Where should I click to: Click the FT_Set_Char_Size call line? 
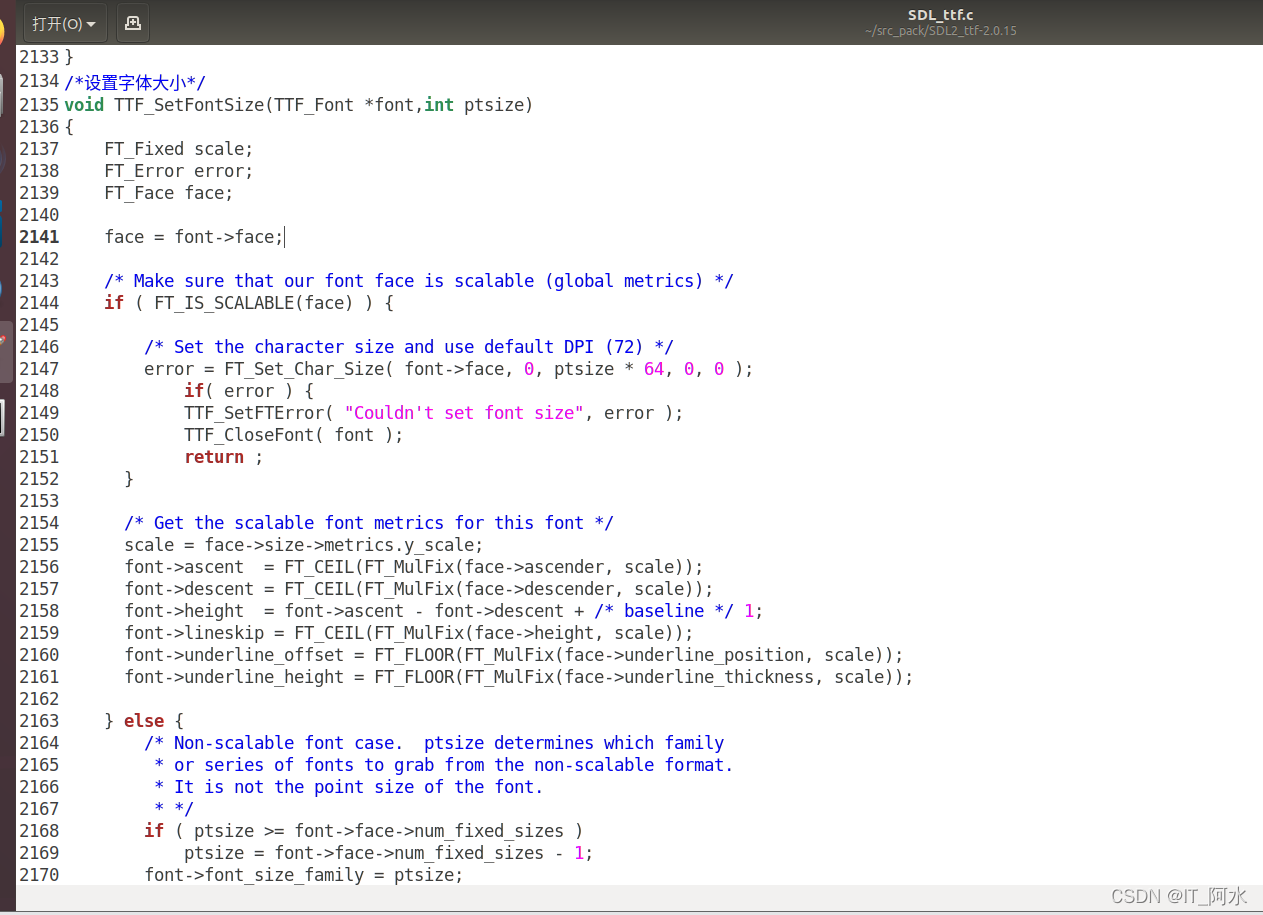click(449, 369)
